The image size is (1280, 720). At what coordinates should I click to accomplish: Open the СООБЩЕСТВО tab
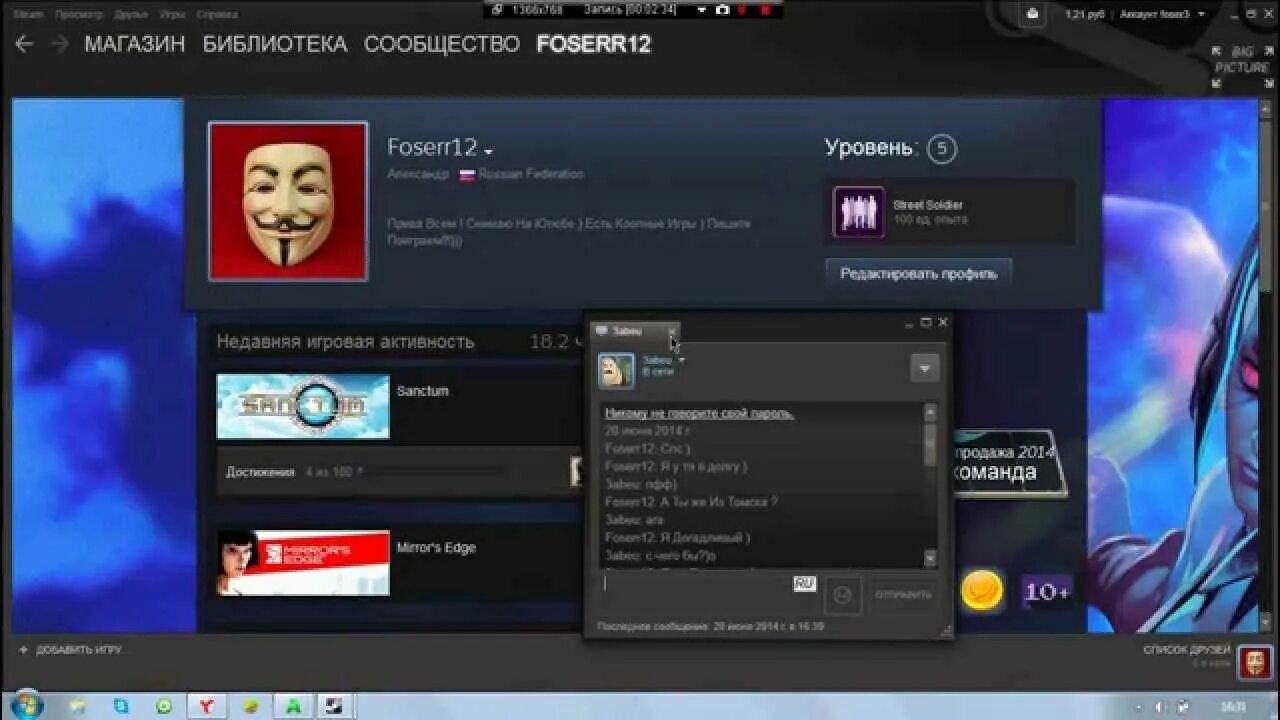[442, 44]
